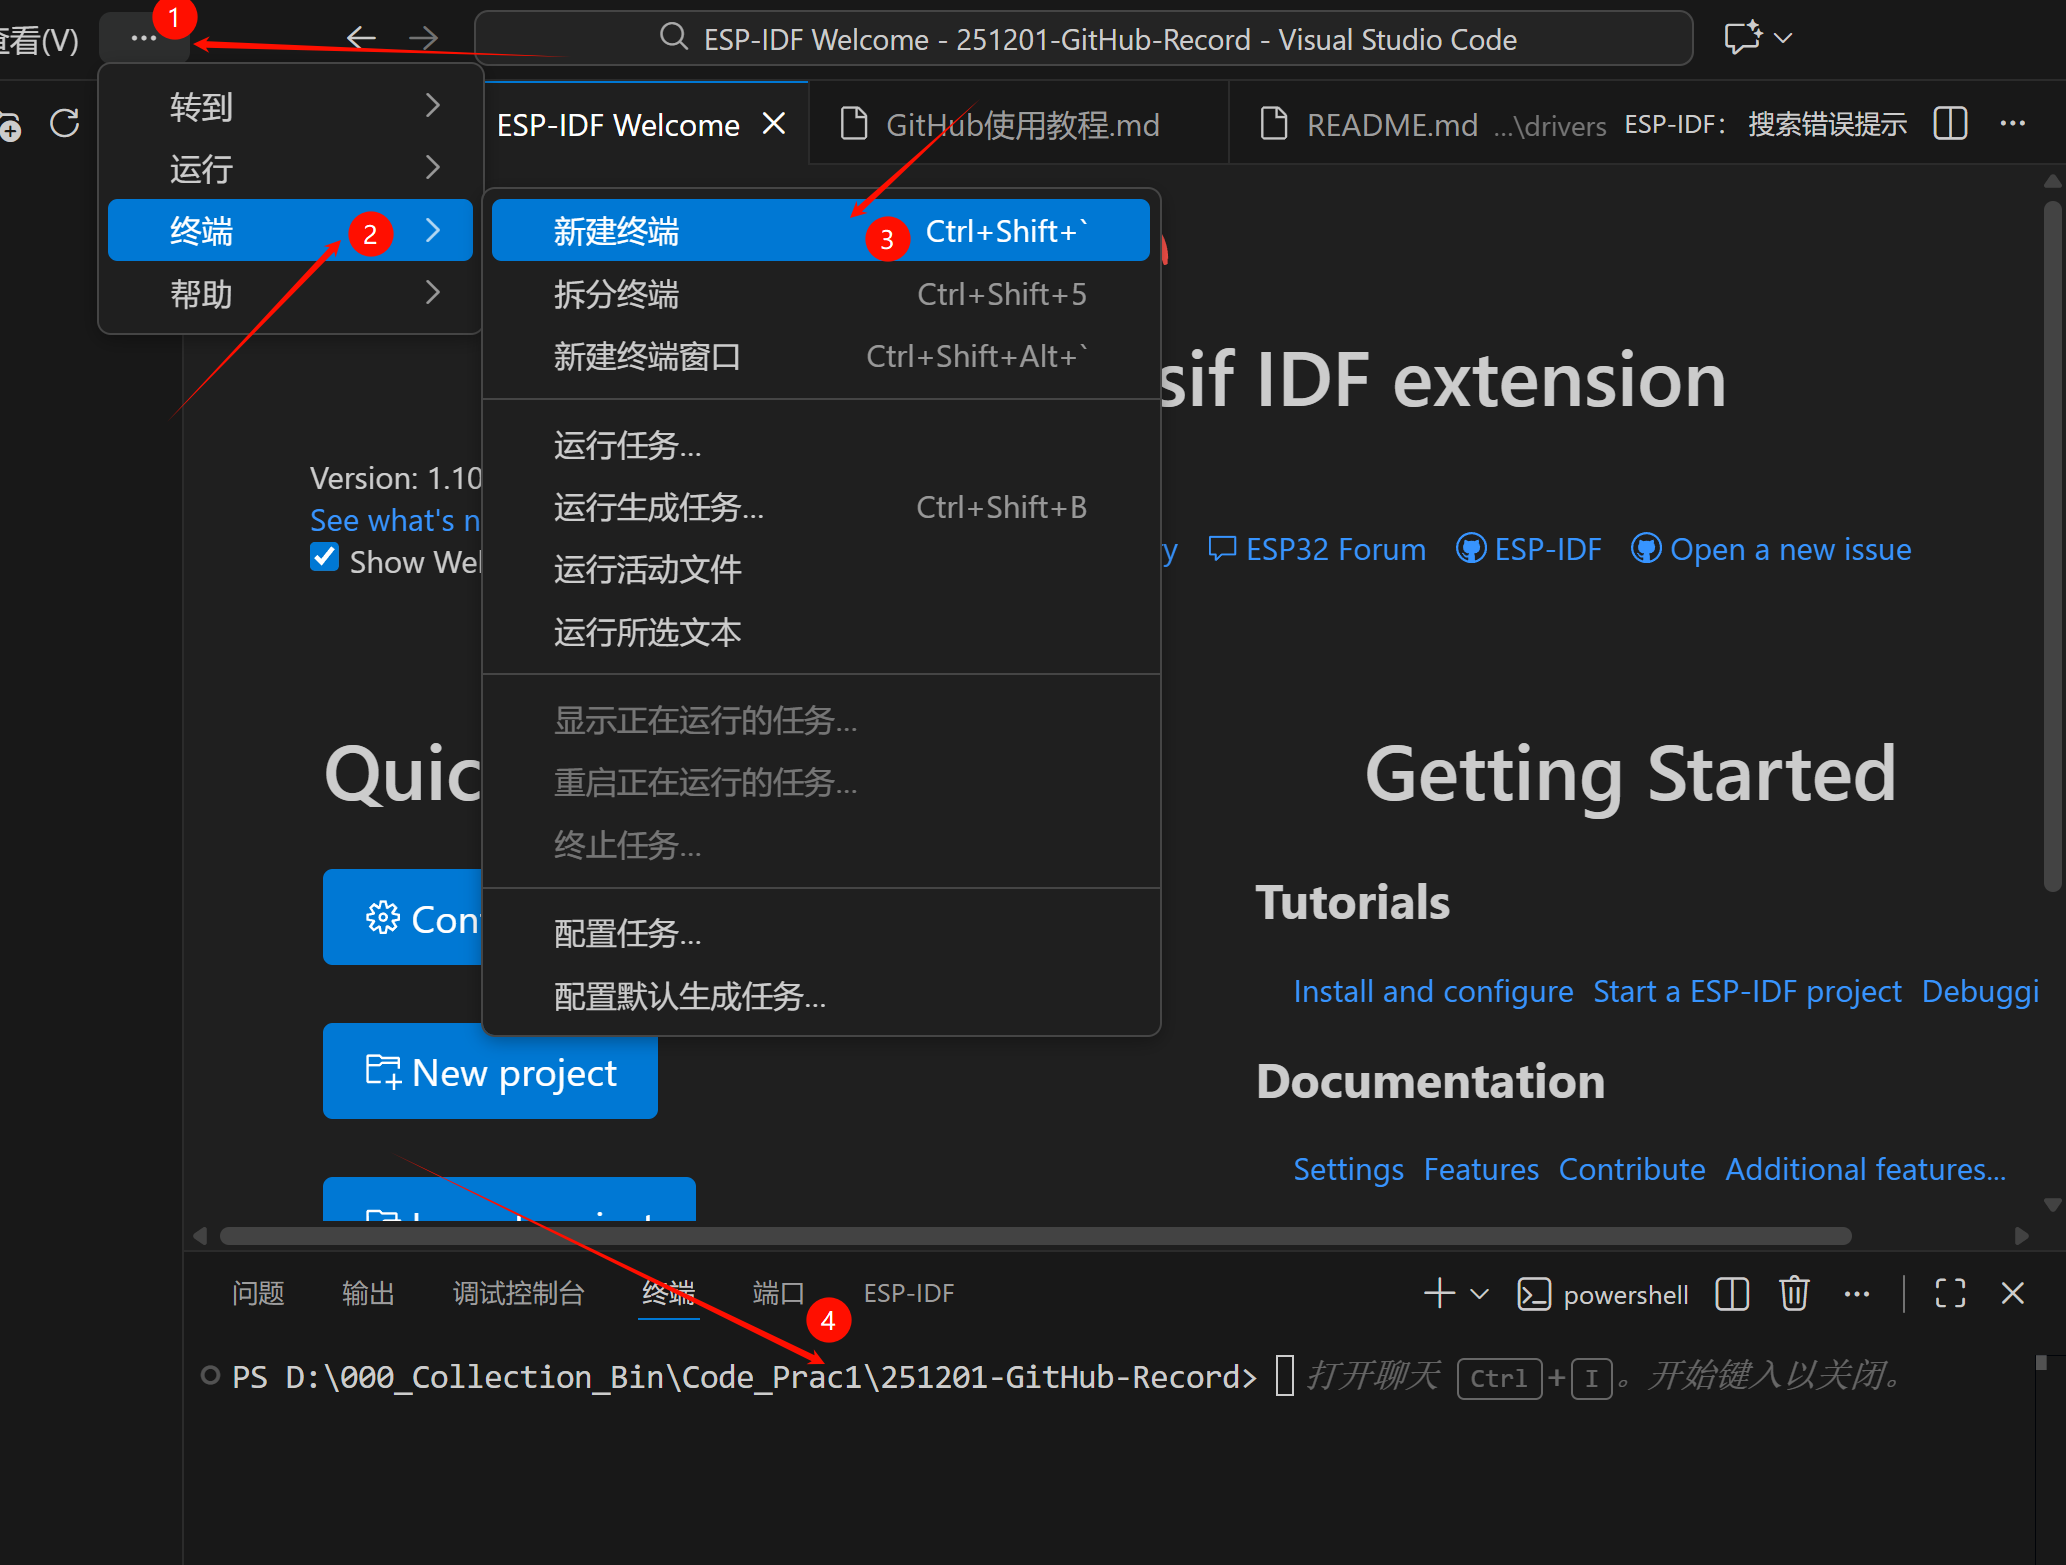Maximize the terminal panel size
The height and width of the screenshot is (1565, 2066).
coord(1950,1294)
